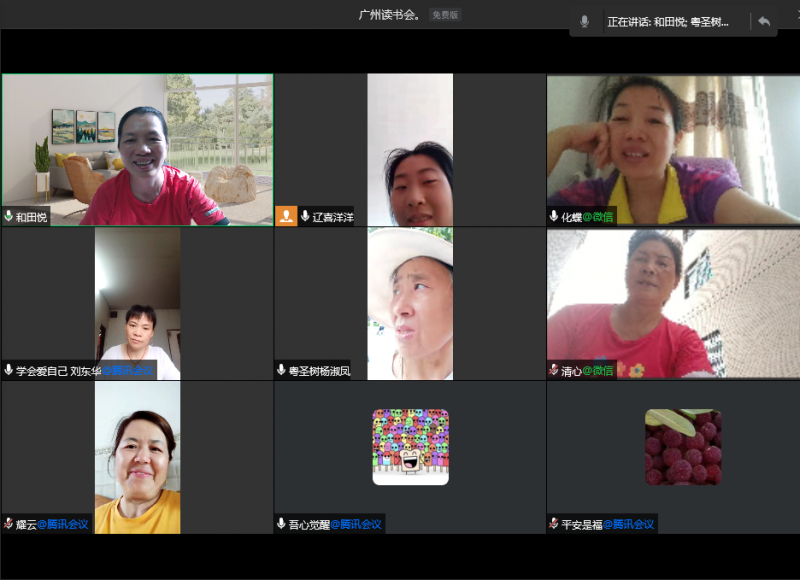Click the muted mic icon beside 平安是福

(554, 523)
